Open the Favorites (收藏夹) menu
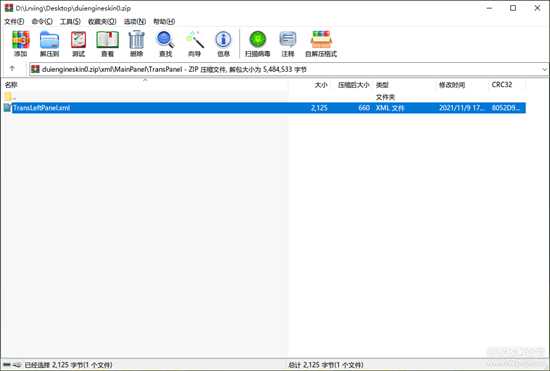This screenshot has width=550, height=371. [102, 21]
